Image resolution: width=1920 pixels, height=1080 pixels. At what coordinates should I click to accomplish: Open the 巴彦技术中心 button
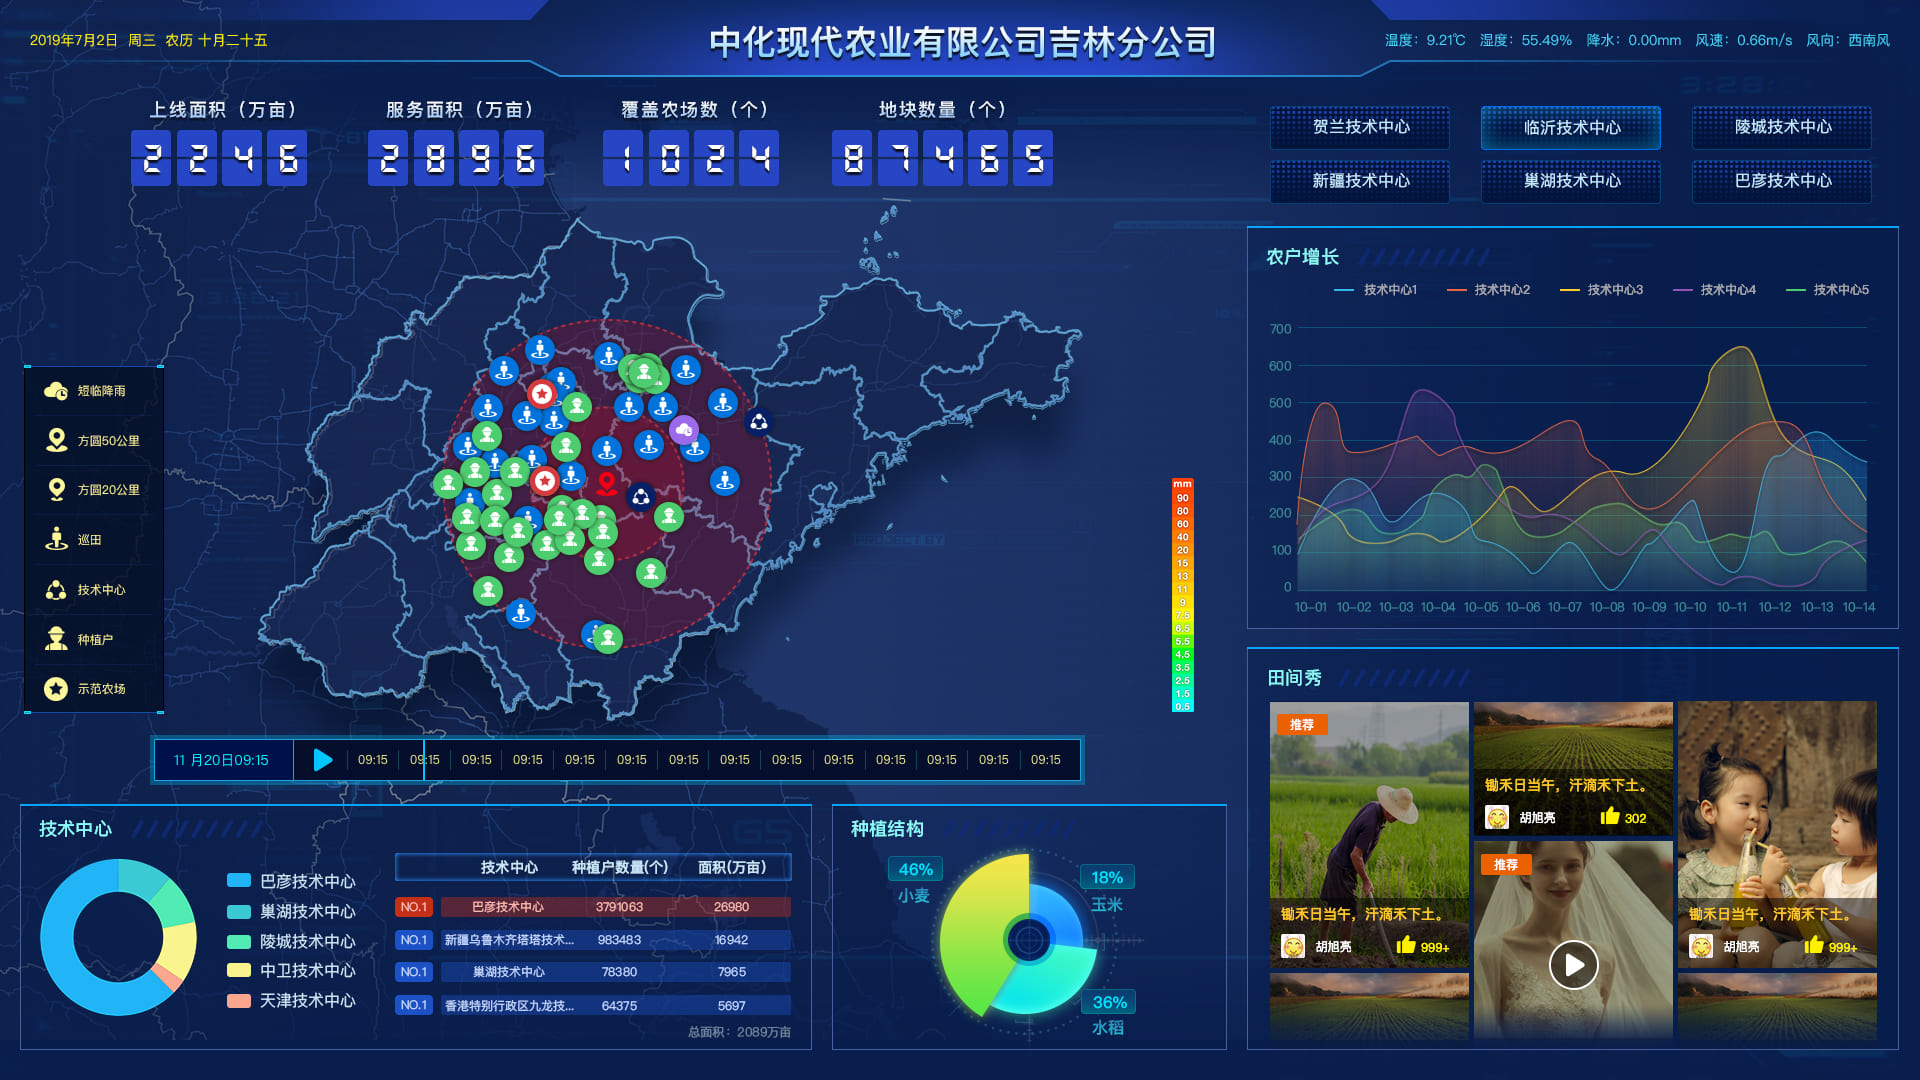pos(1782,181)
